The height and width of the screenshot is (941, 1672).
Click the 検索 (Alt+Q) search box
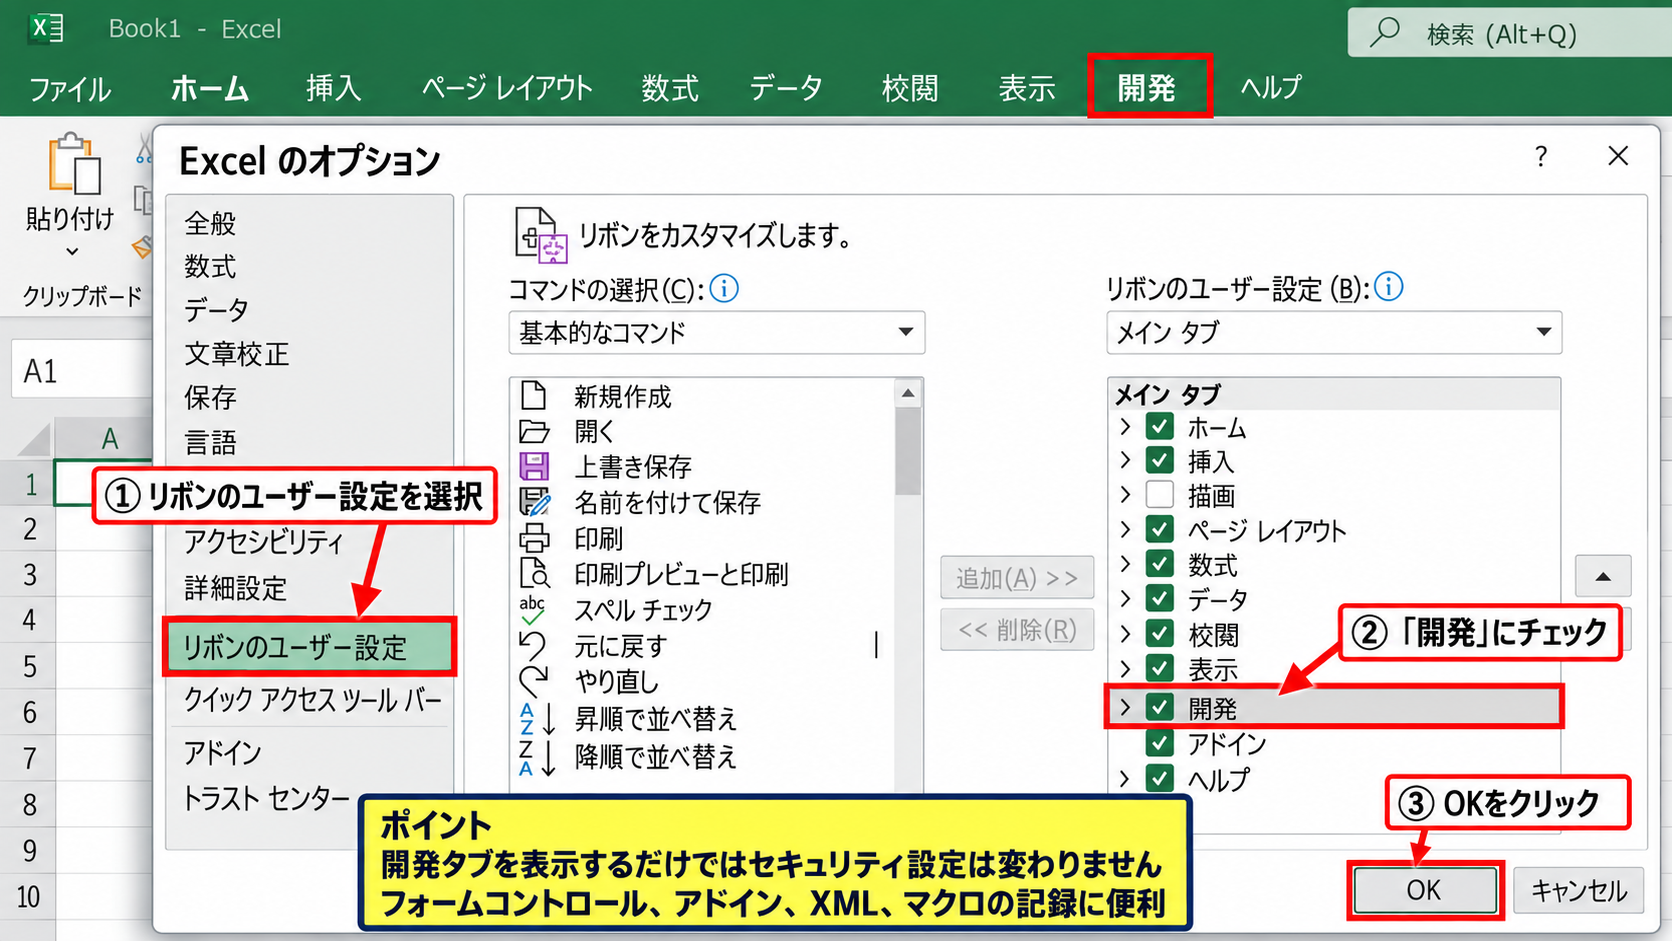coord(1510,33)
